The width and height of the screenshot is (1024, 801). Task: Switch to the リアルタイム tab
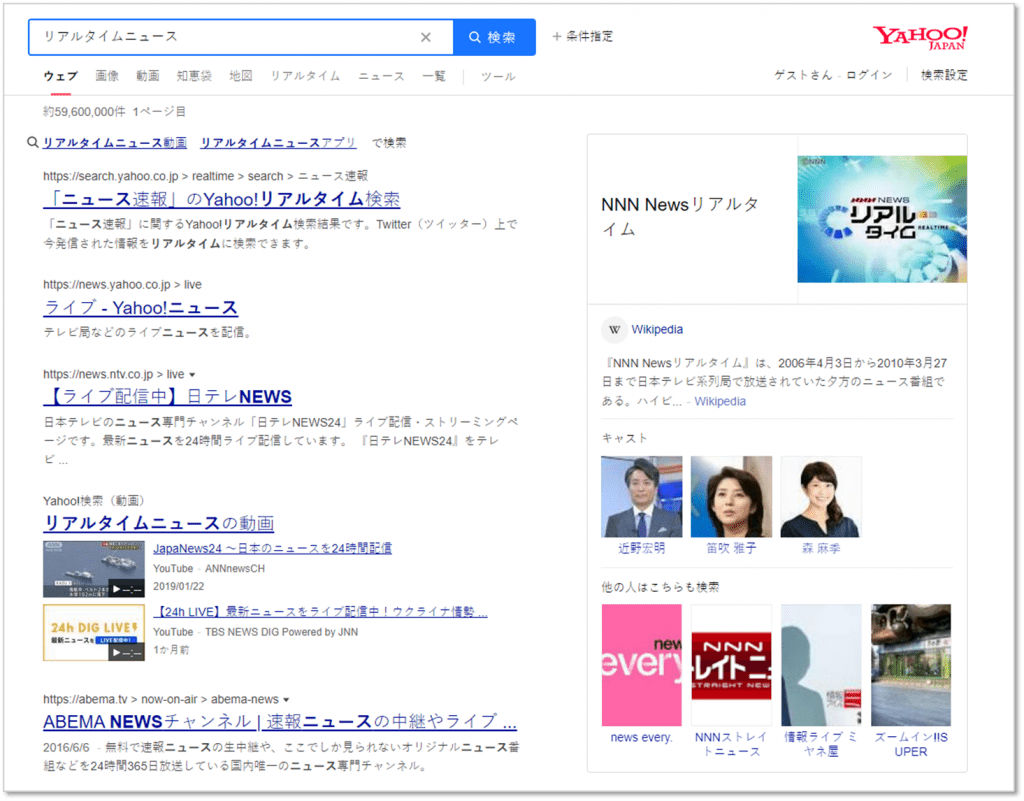[305, 76]
